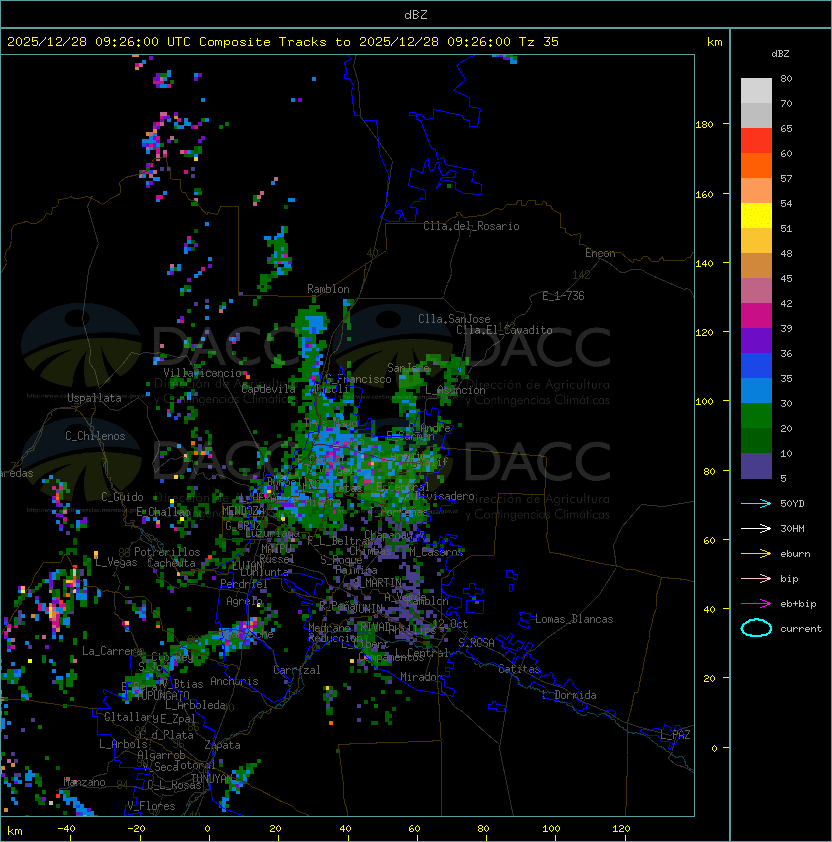Click the 'Cacheuta' place label

point(171,563)
